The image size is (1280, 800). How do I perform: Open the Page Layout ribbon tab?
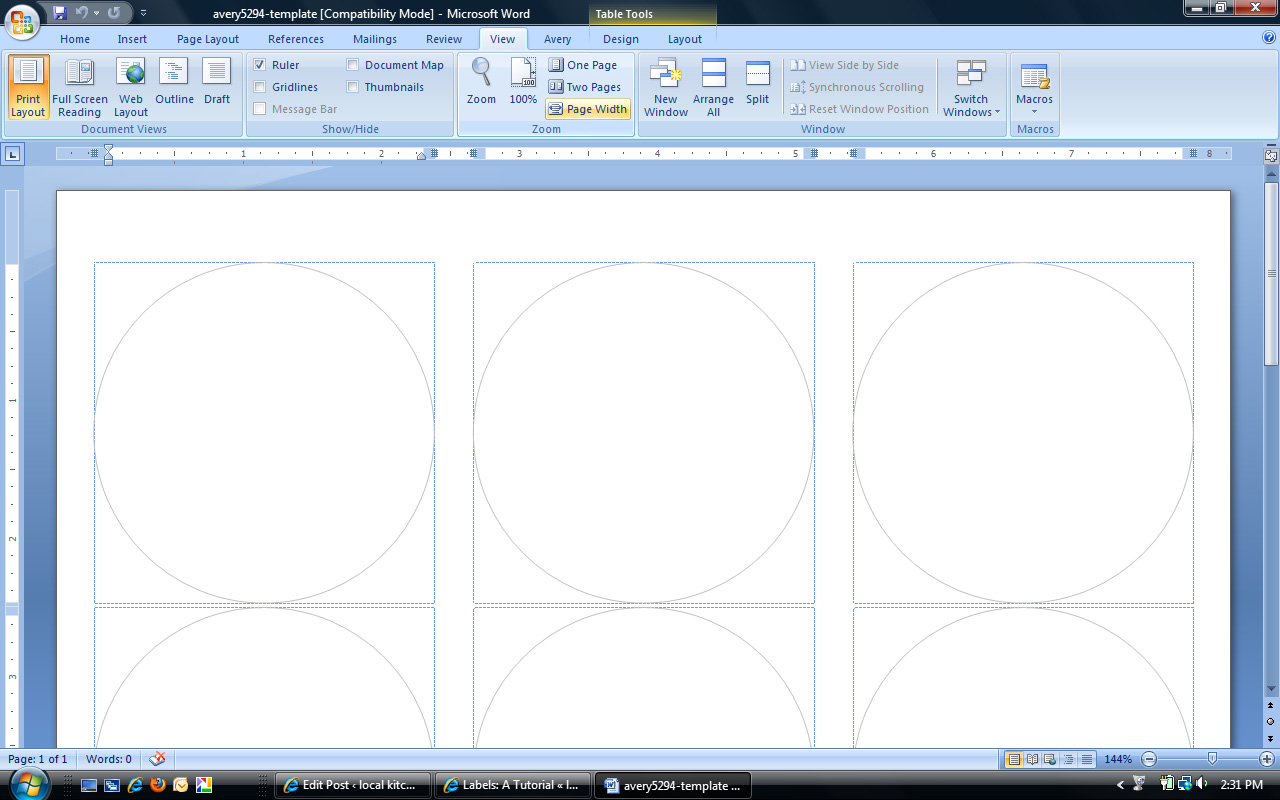click(208, 39)
